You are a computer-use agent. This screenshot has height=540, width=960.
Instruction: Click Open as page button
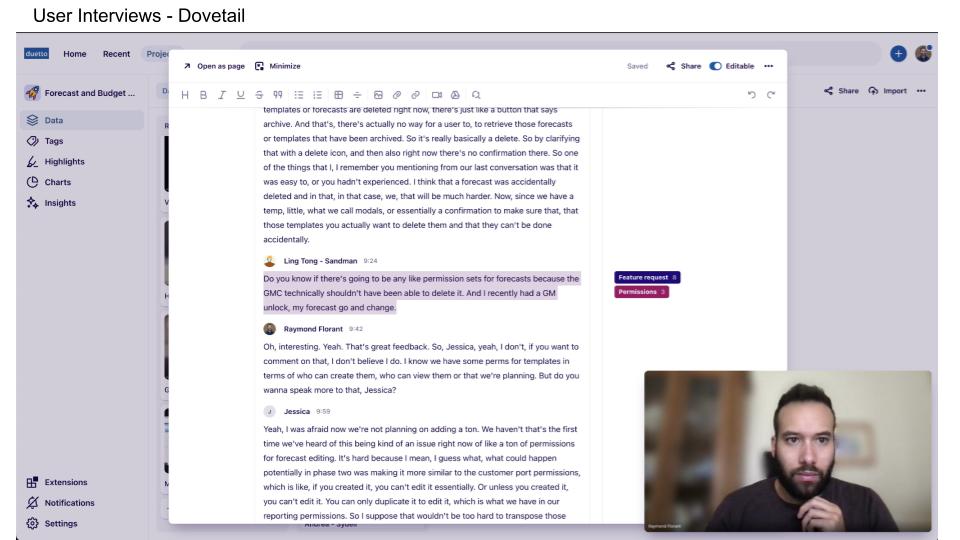(213, 66)
